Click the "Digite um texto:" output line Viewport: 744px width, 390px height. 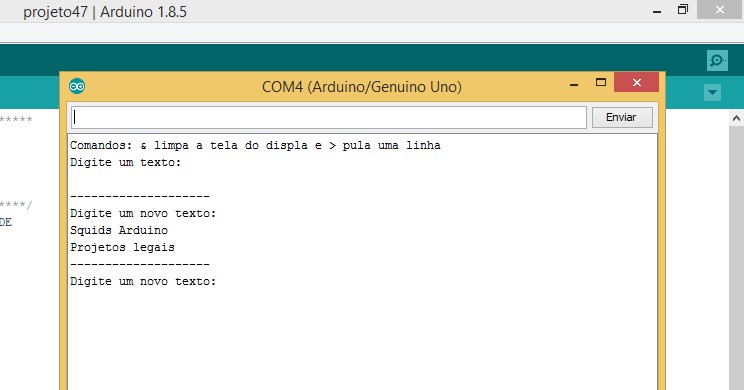(126, 162)
